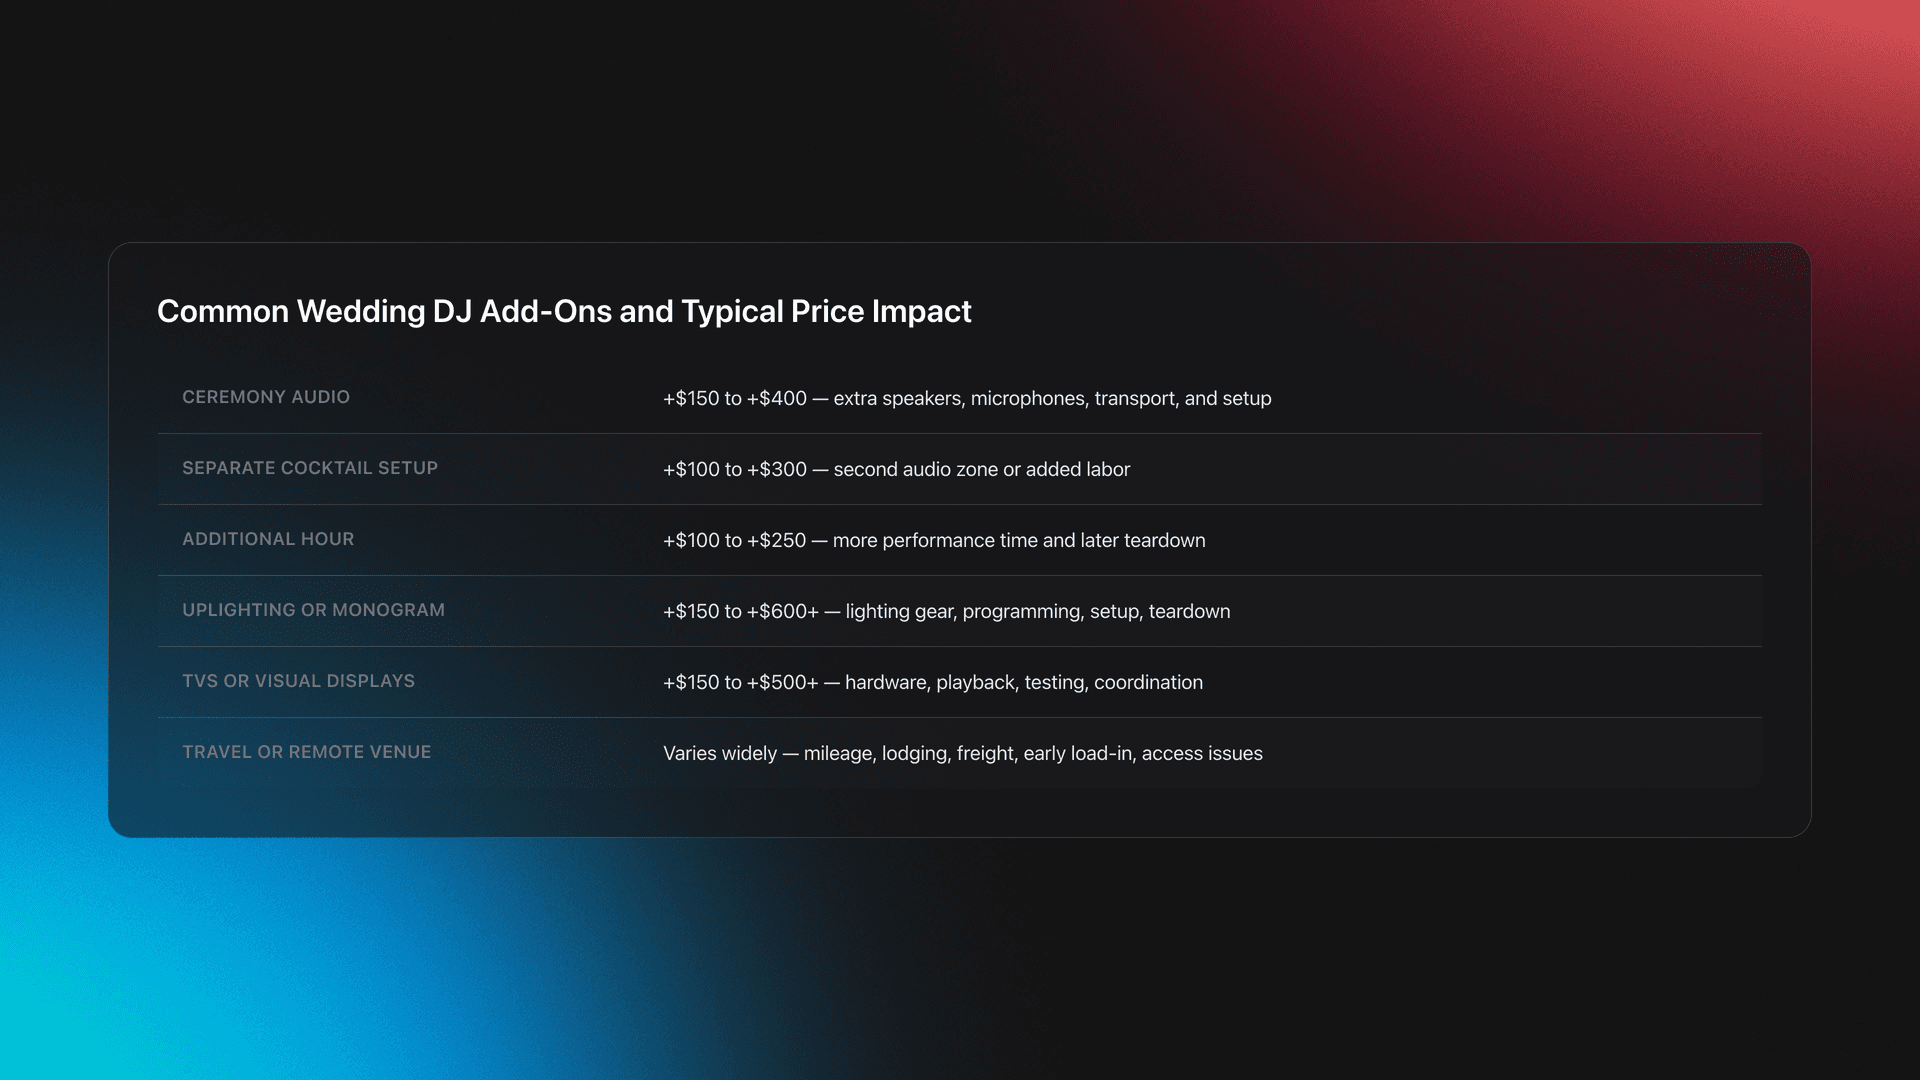Select the Uplighting or Monogram label
Viewport: 1920px width, 1080px height.
(313, 610)
